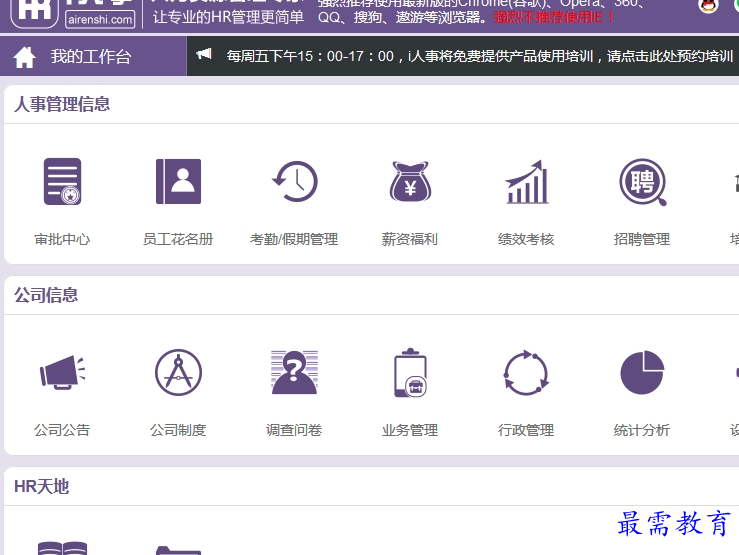This screenshot has height=555, width=739.
Task: Open the folder icon under HR天地
Action: click(178, 550)
